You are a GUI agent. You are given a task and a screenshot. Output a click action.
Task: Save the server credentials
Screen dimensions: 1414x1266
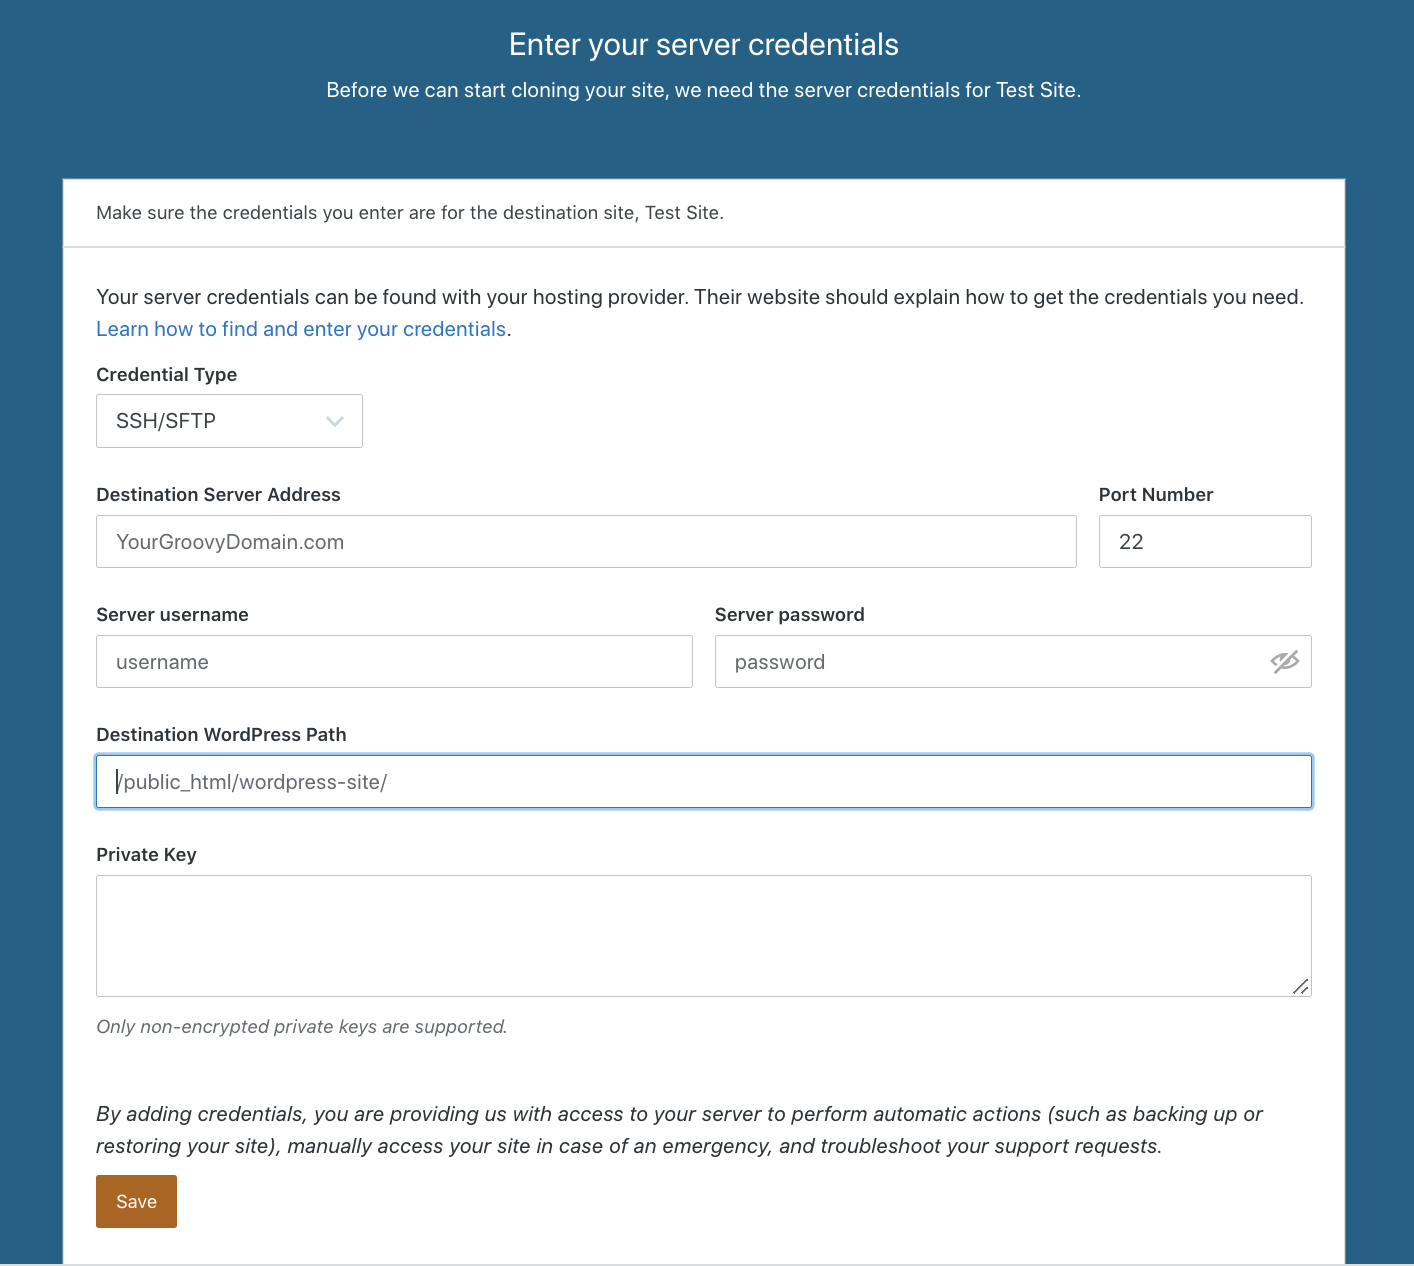(x=136, y=1201)
